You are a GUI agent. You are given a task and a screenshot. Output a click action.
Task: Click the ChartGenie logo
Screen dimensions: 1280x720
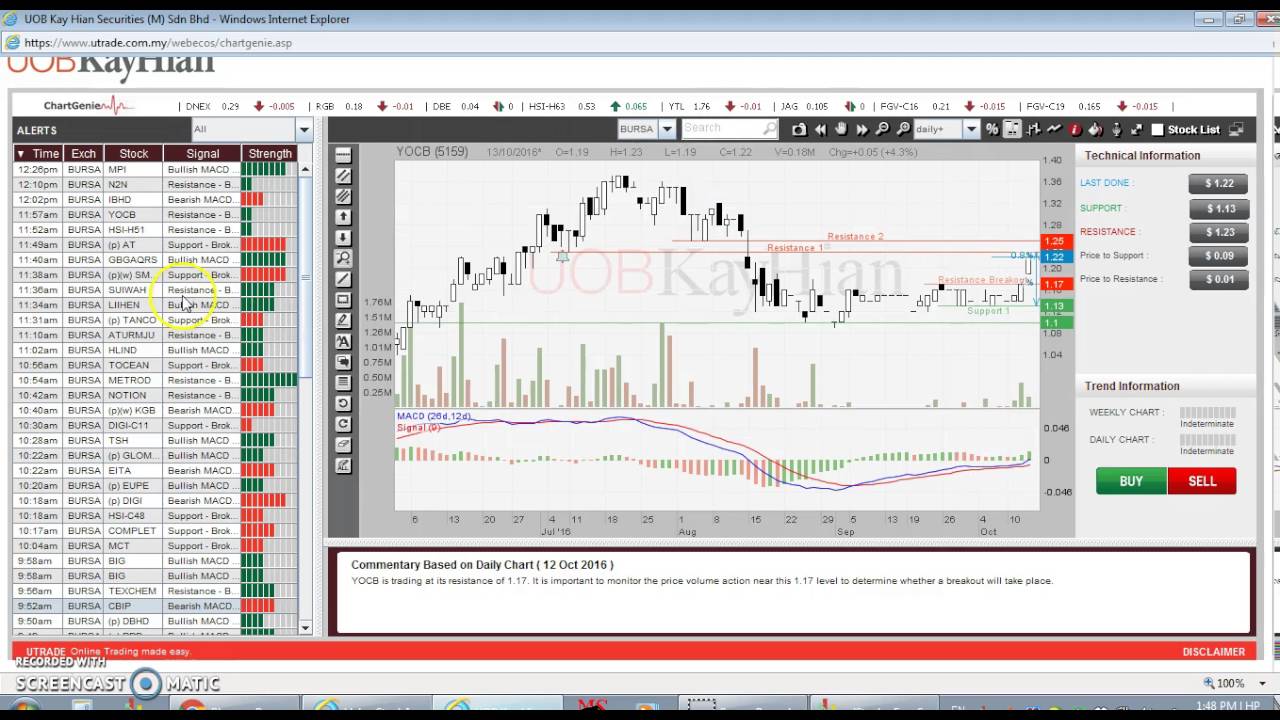(x=88, y=105)
